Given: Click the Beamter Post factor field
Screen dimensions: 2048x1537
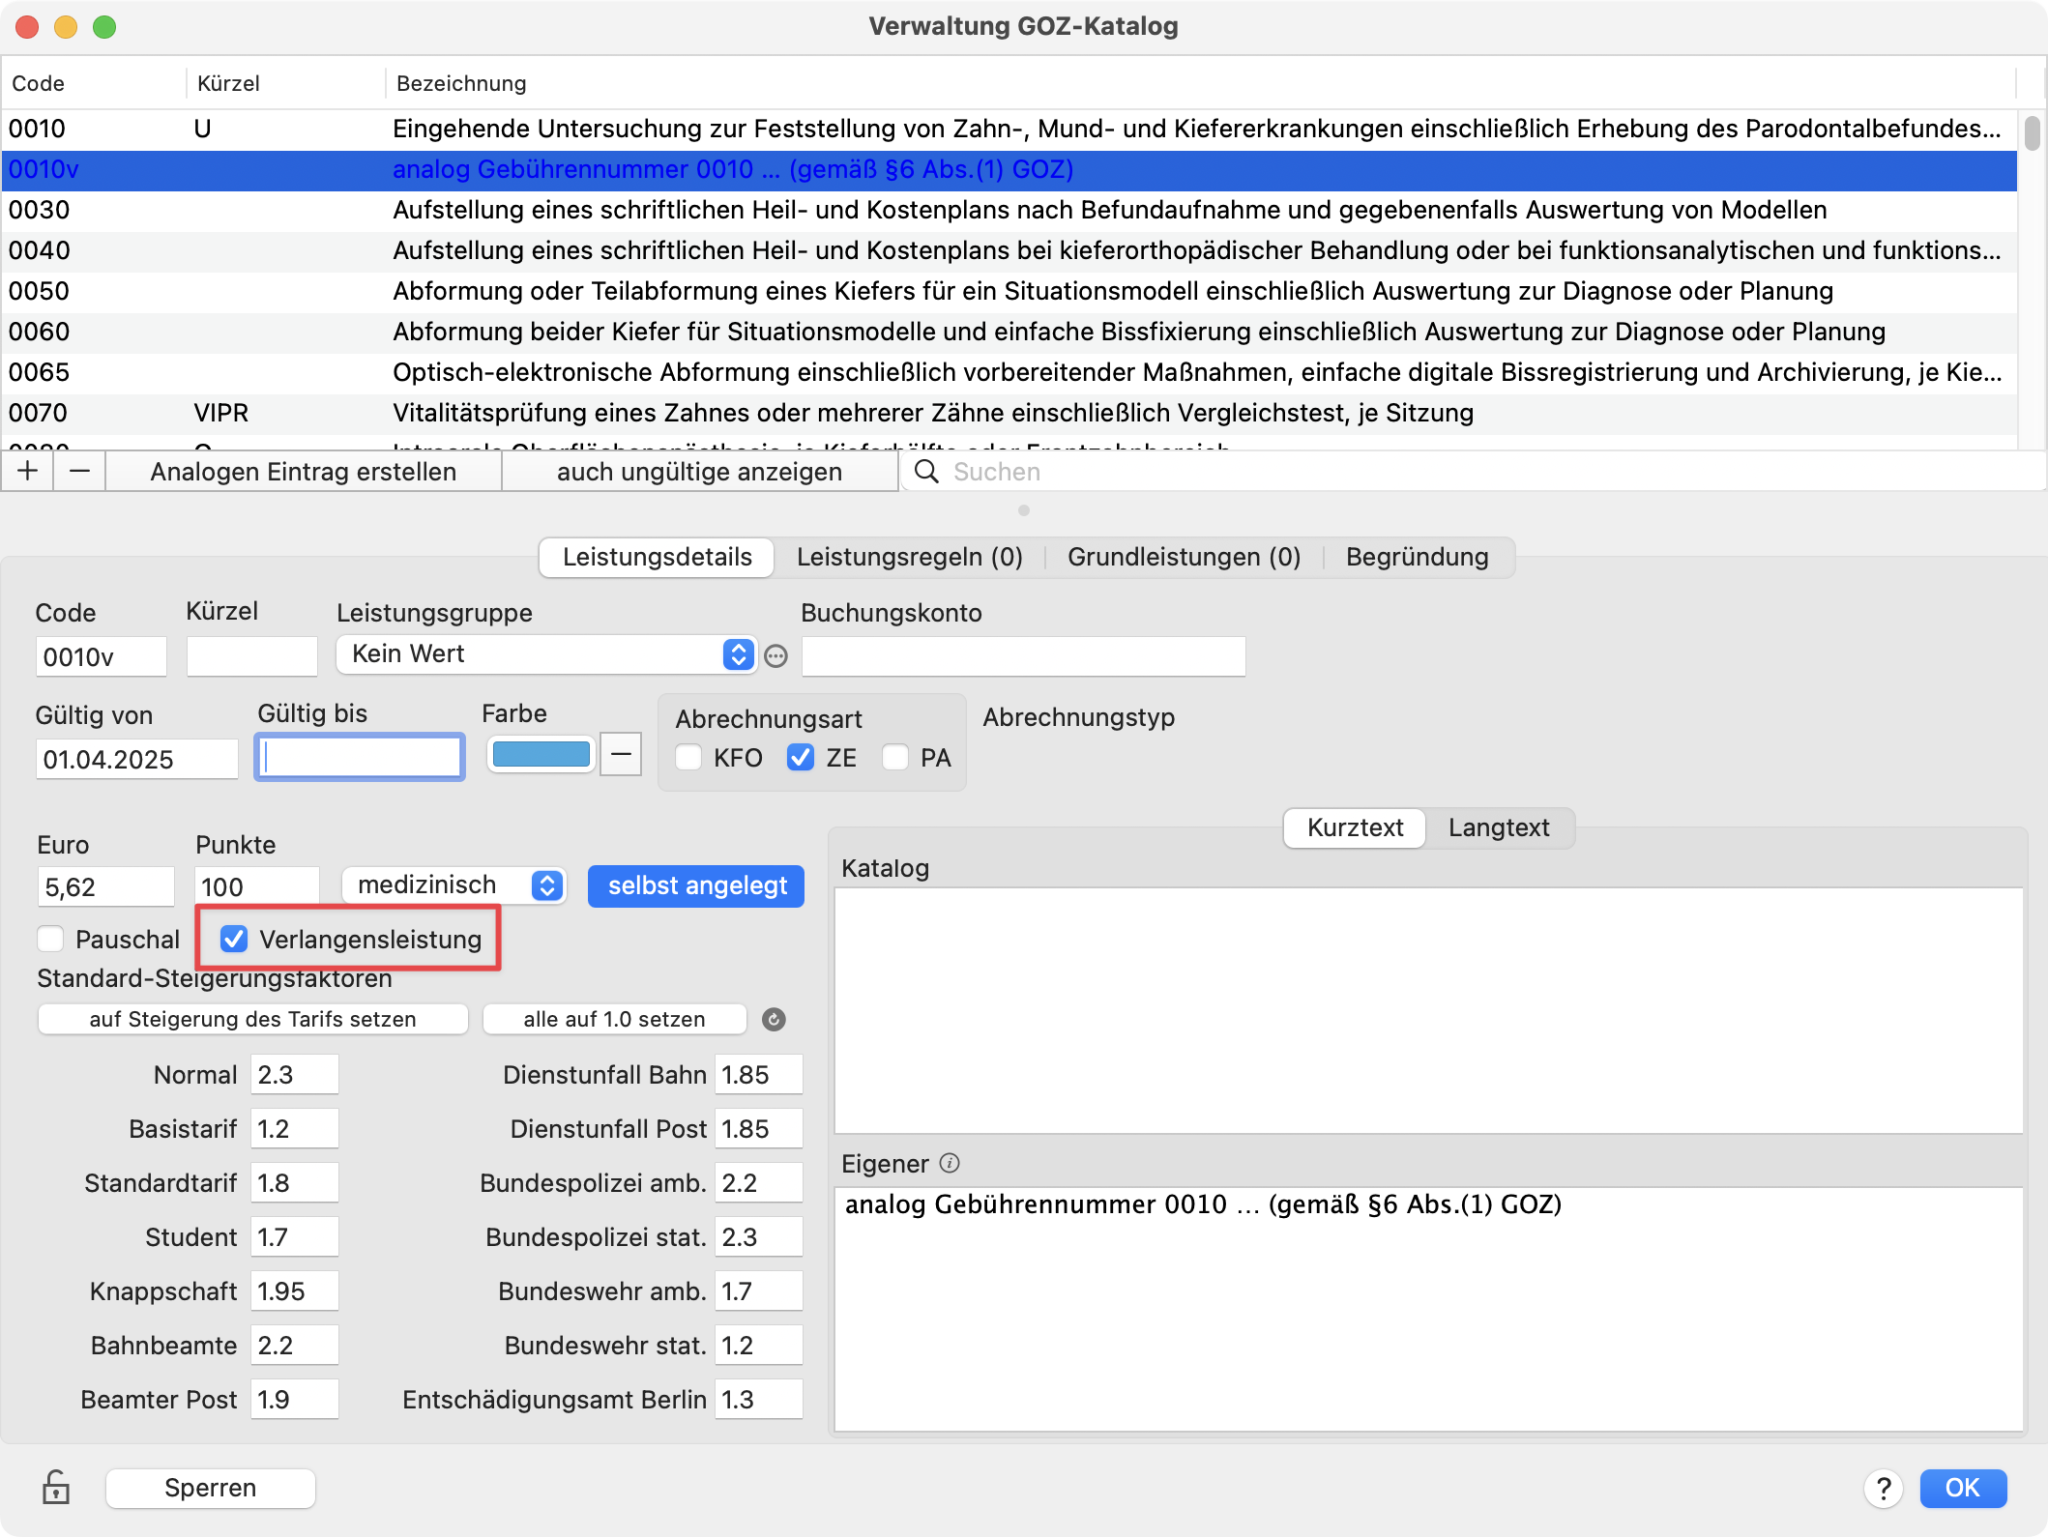Looking at the screenshot, I should click(294, 1399).
